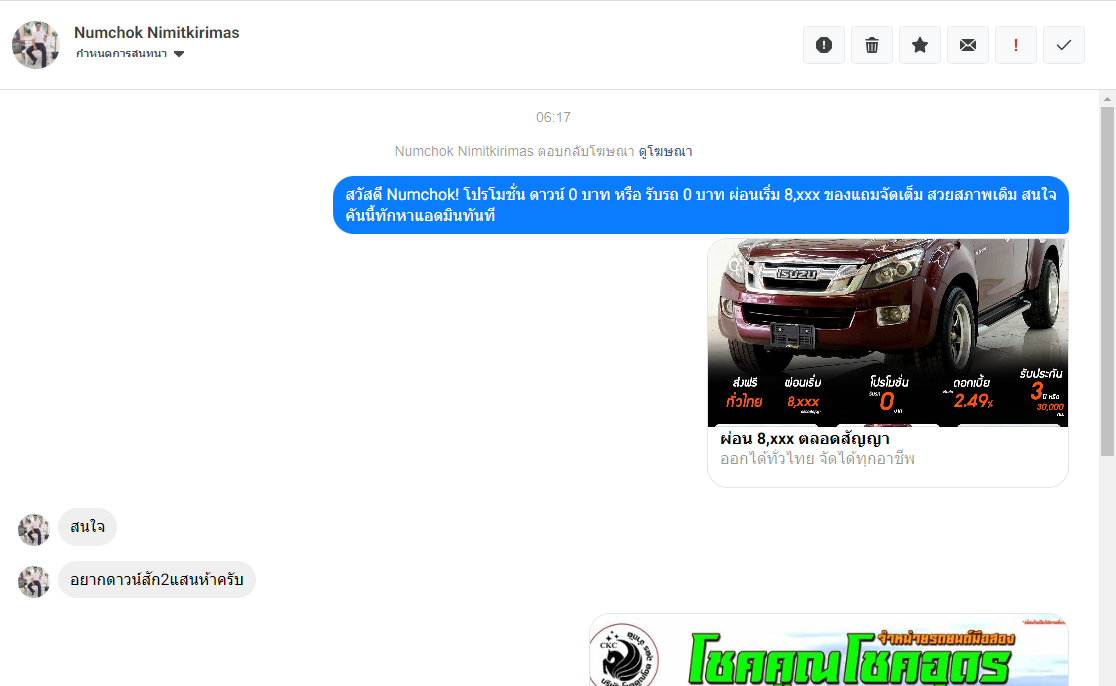Select the สนใจ message bubble
The image size is (1116, 686).
[x=88, y=527]
